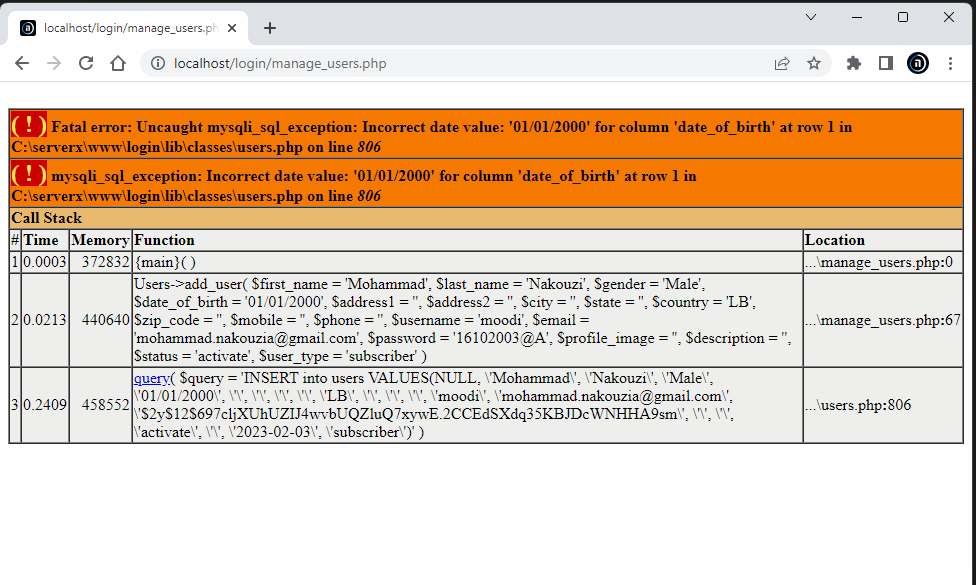Select the time value 0.2409

(x=45, y=405)
